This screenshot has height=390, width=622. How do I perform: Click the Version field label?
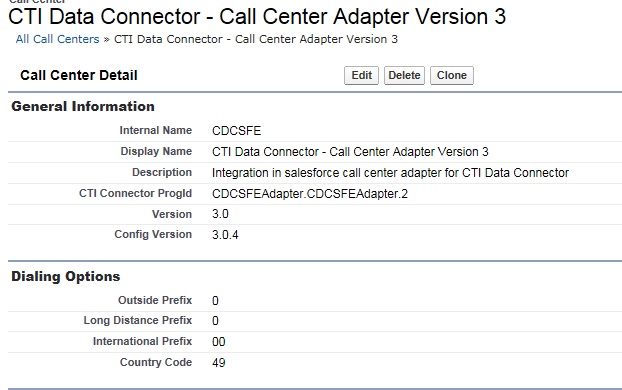[172, 214]
